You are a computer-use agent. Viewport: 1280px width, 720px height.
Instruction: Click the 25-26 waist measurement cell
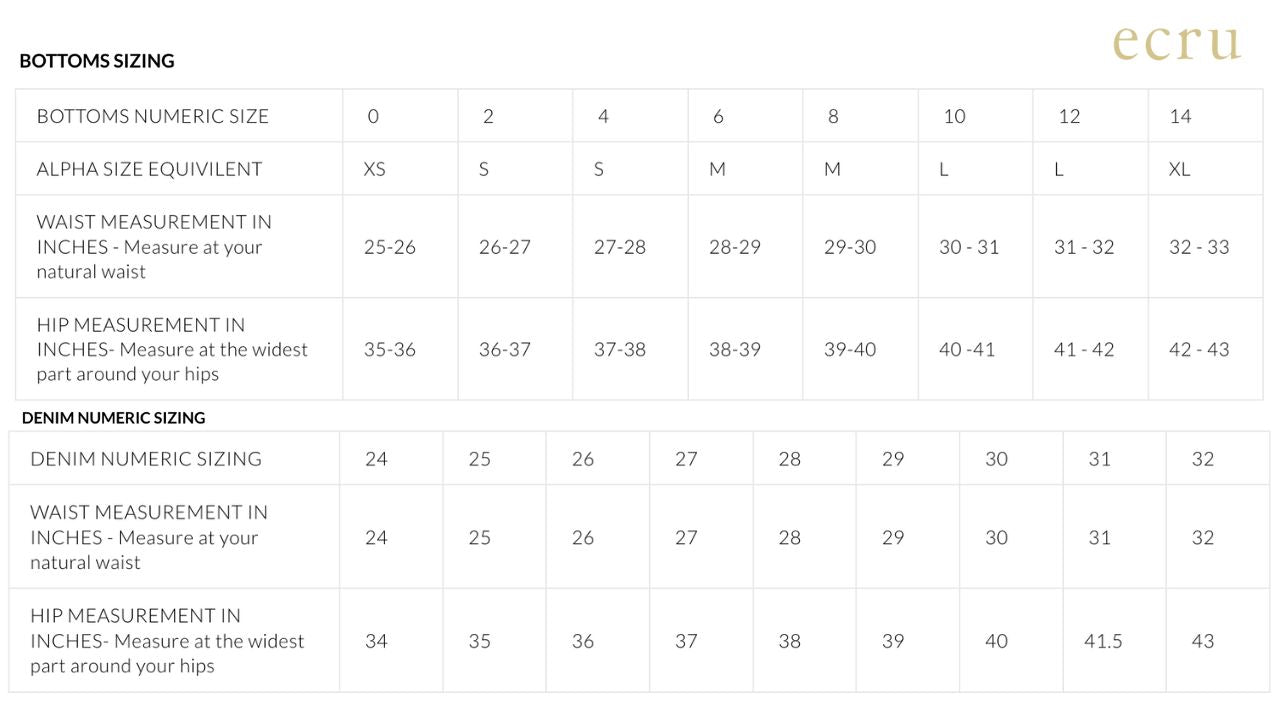(x=390, y=247)
